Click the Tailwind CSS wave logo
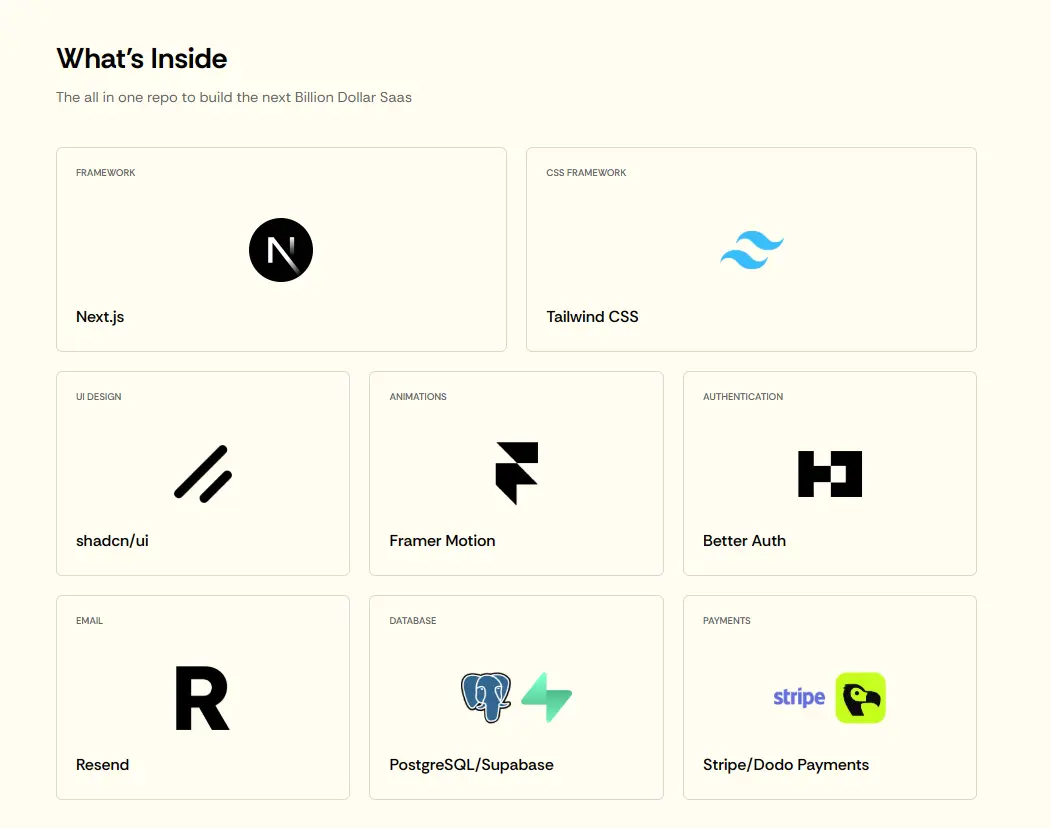1051x828 pixels. tap(751, 250)
